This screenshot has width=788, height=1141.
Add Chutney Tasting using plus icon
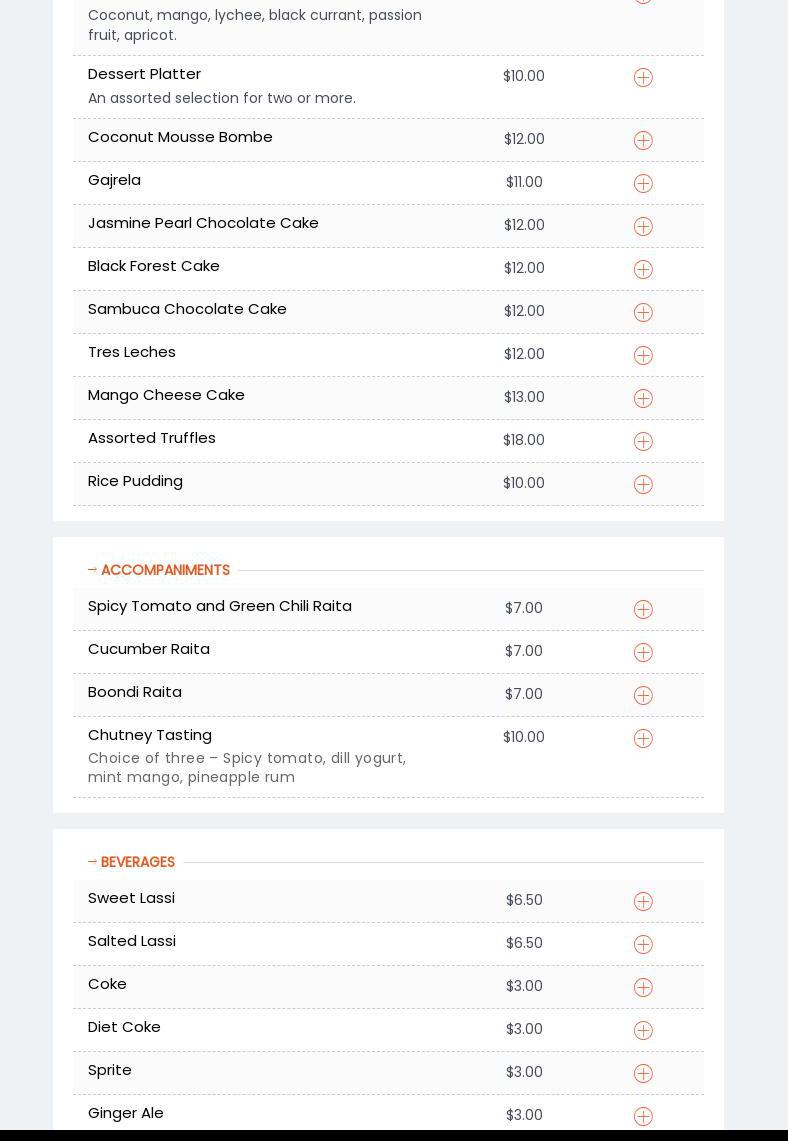(x=643, y=739)
